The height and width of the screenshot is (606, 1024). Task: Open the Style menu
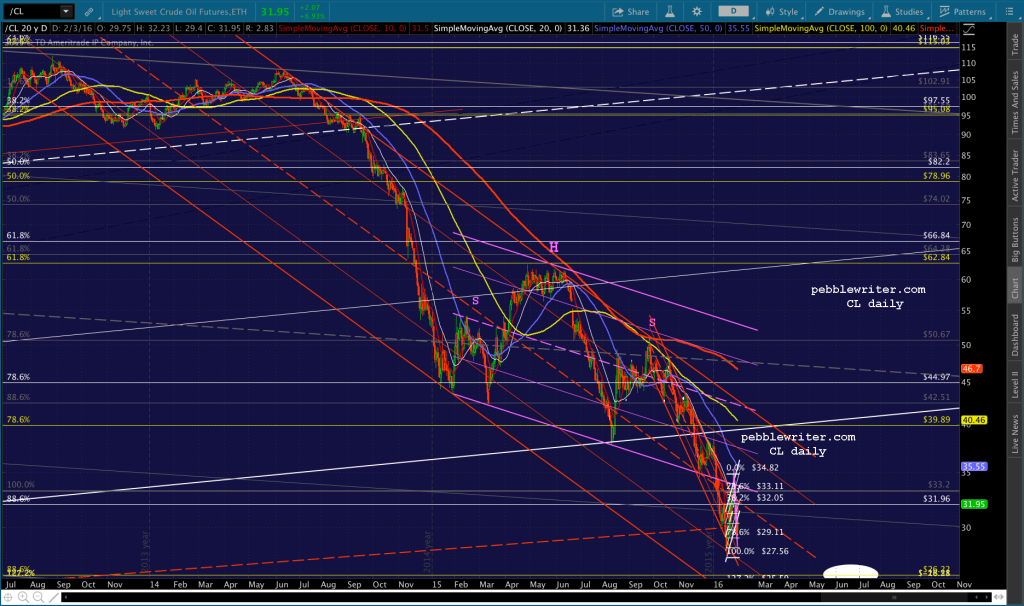782,12
